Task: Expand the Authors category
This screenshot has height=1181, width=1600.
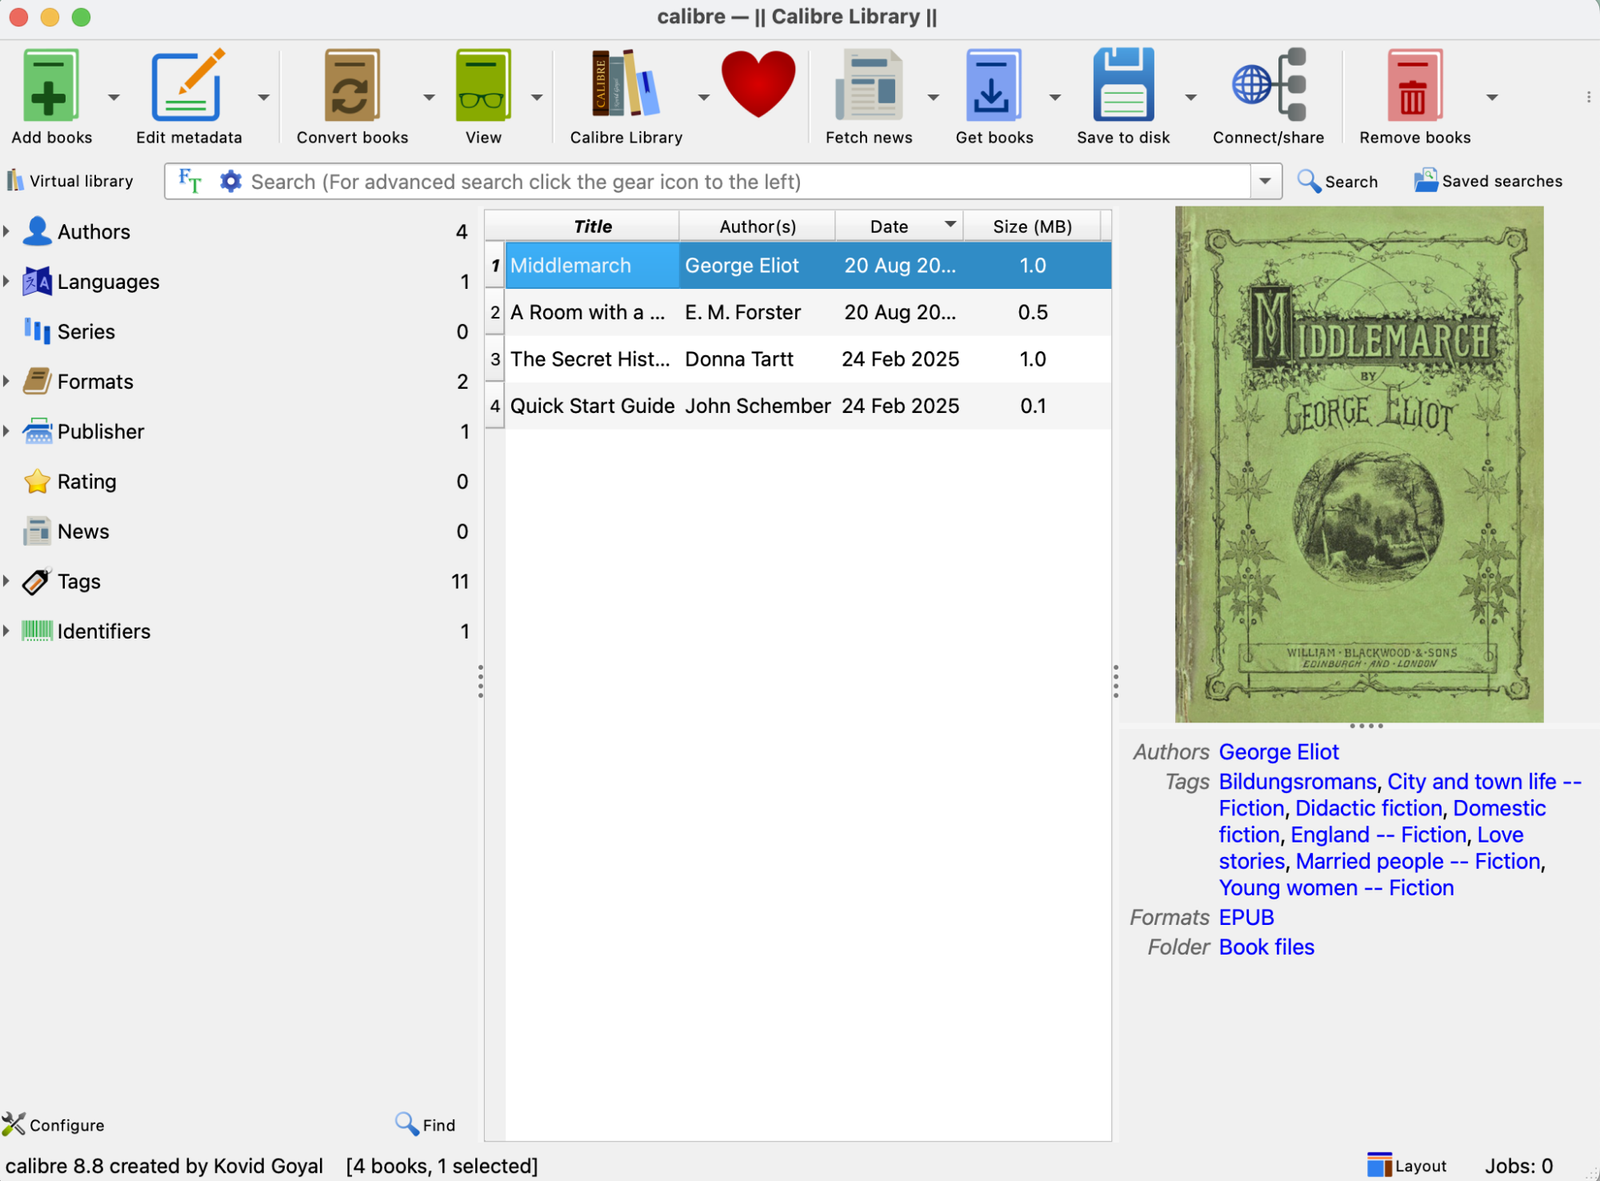Action: 8,231
